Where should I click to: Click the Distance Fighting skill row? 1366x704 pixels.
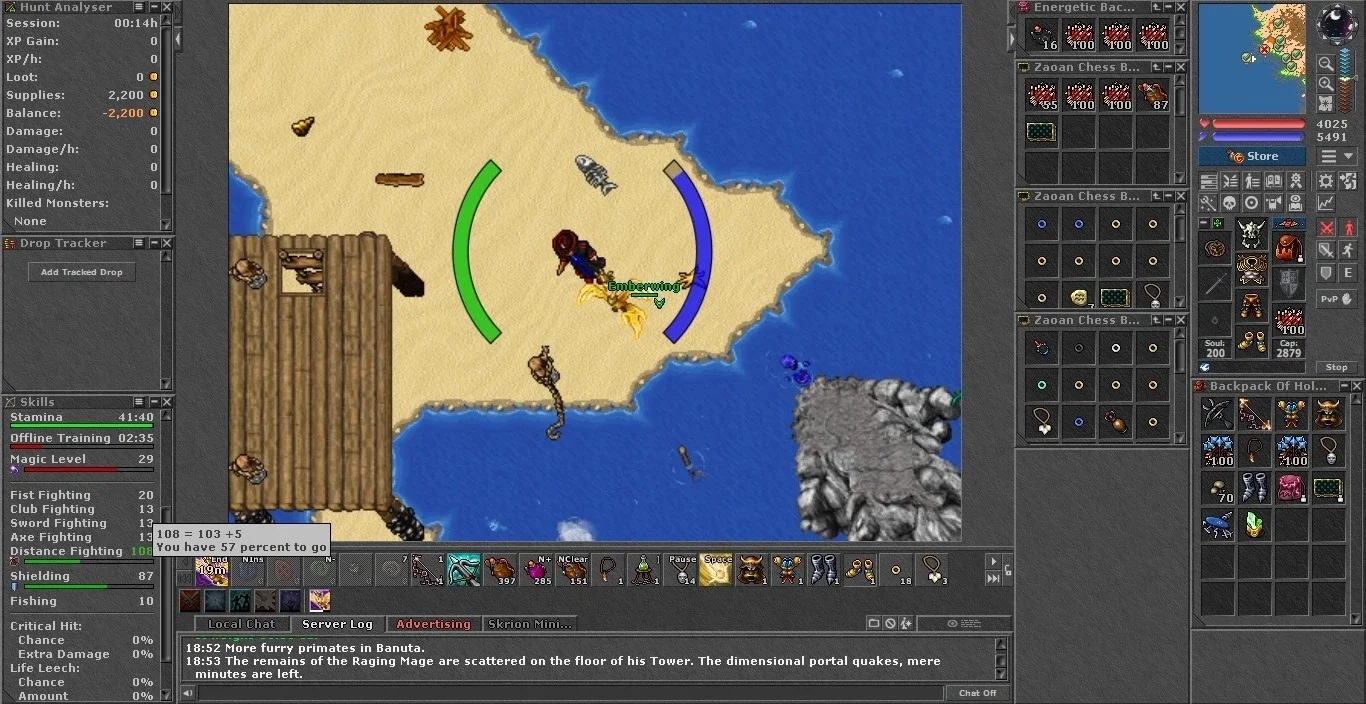tap(82, 552)
